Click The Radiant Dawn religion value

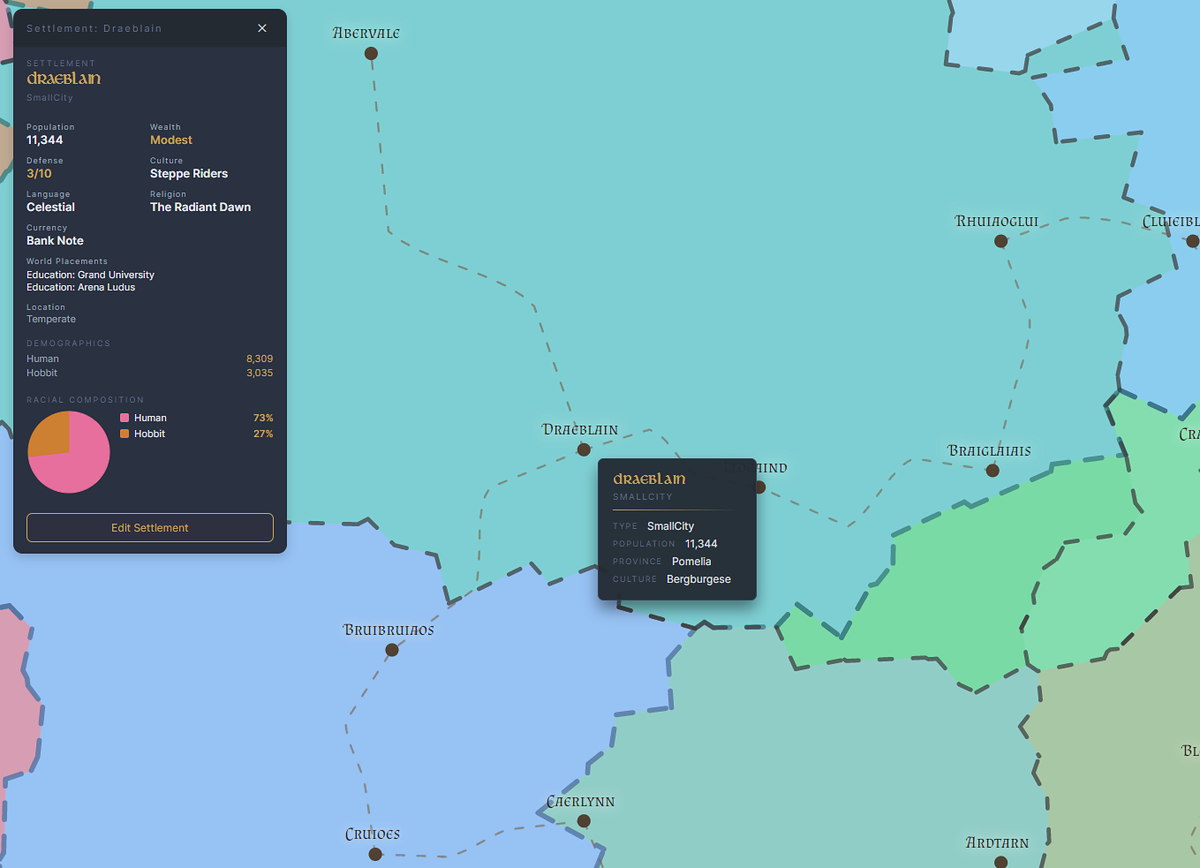pyautogui.click(x=200, y=207)
